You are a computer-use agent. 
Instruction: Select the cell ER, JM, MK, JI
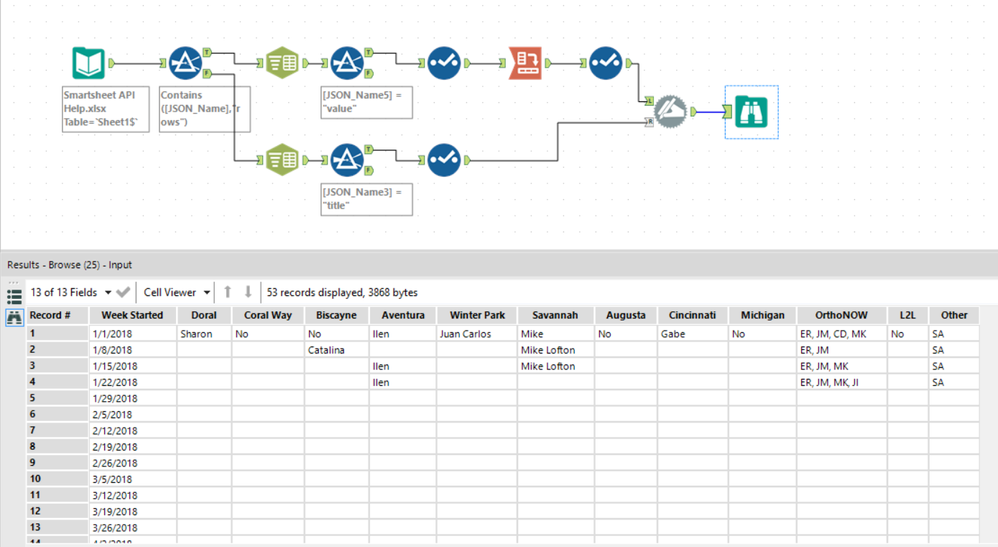click(x=841, y=382)
